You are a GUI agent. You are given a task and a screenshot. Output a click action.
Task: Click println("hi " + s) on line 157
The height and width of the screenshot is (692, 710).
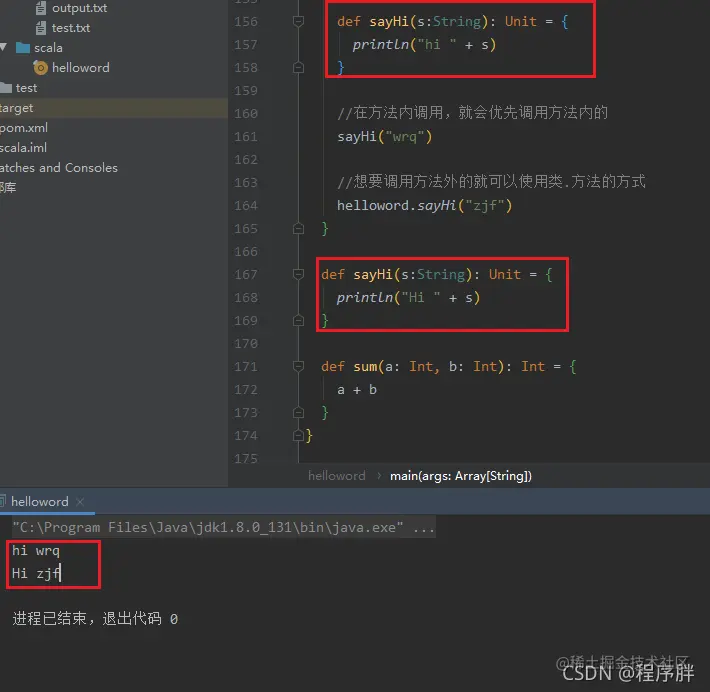point(424,44)
